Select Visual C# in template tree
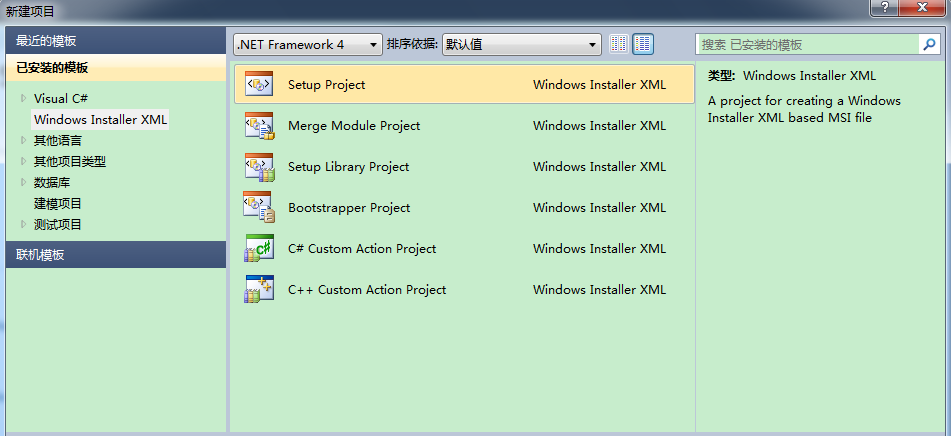Viewport: 951px width, 436px height. 61,98
